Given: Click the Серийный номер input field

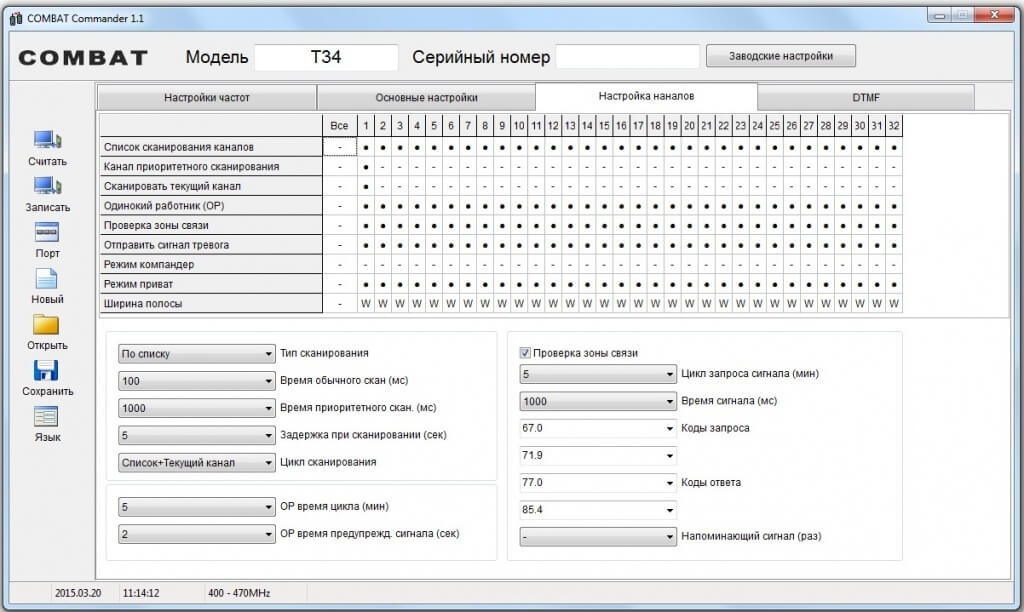Looking at the screenshot, I should pyautogui.click(x=628, y=57).
